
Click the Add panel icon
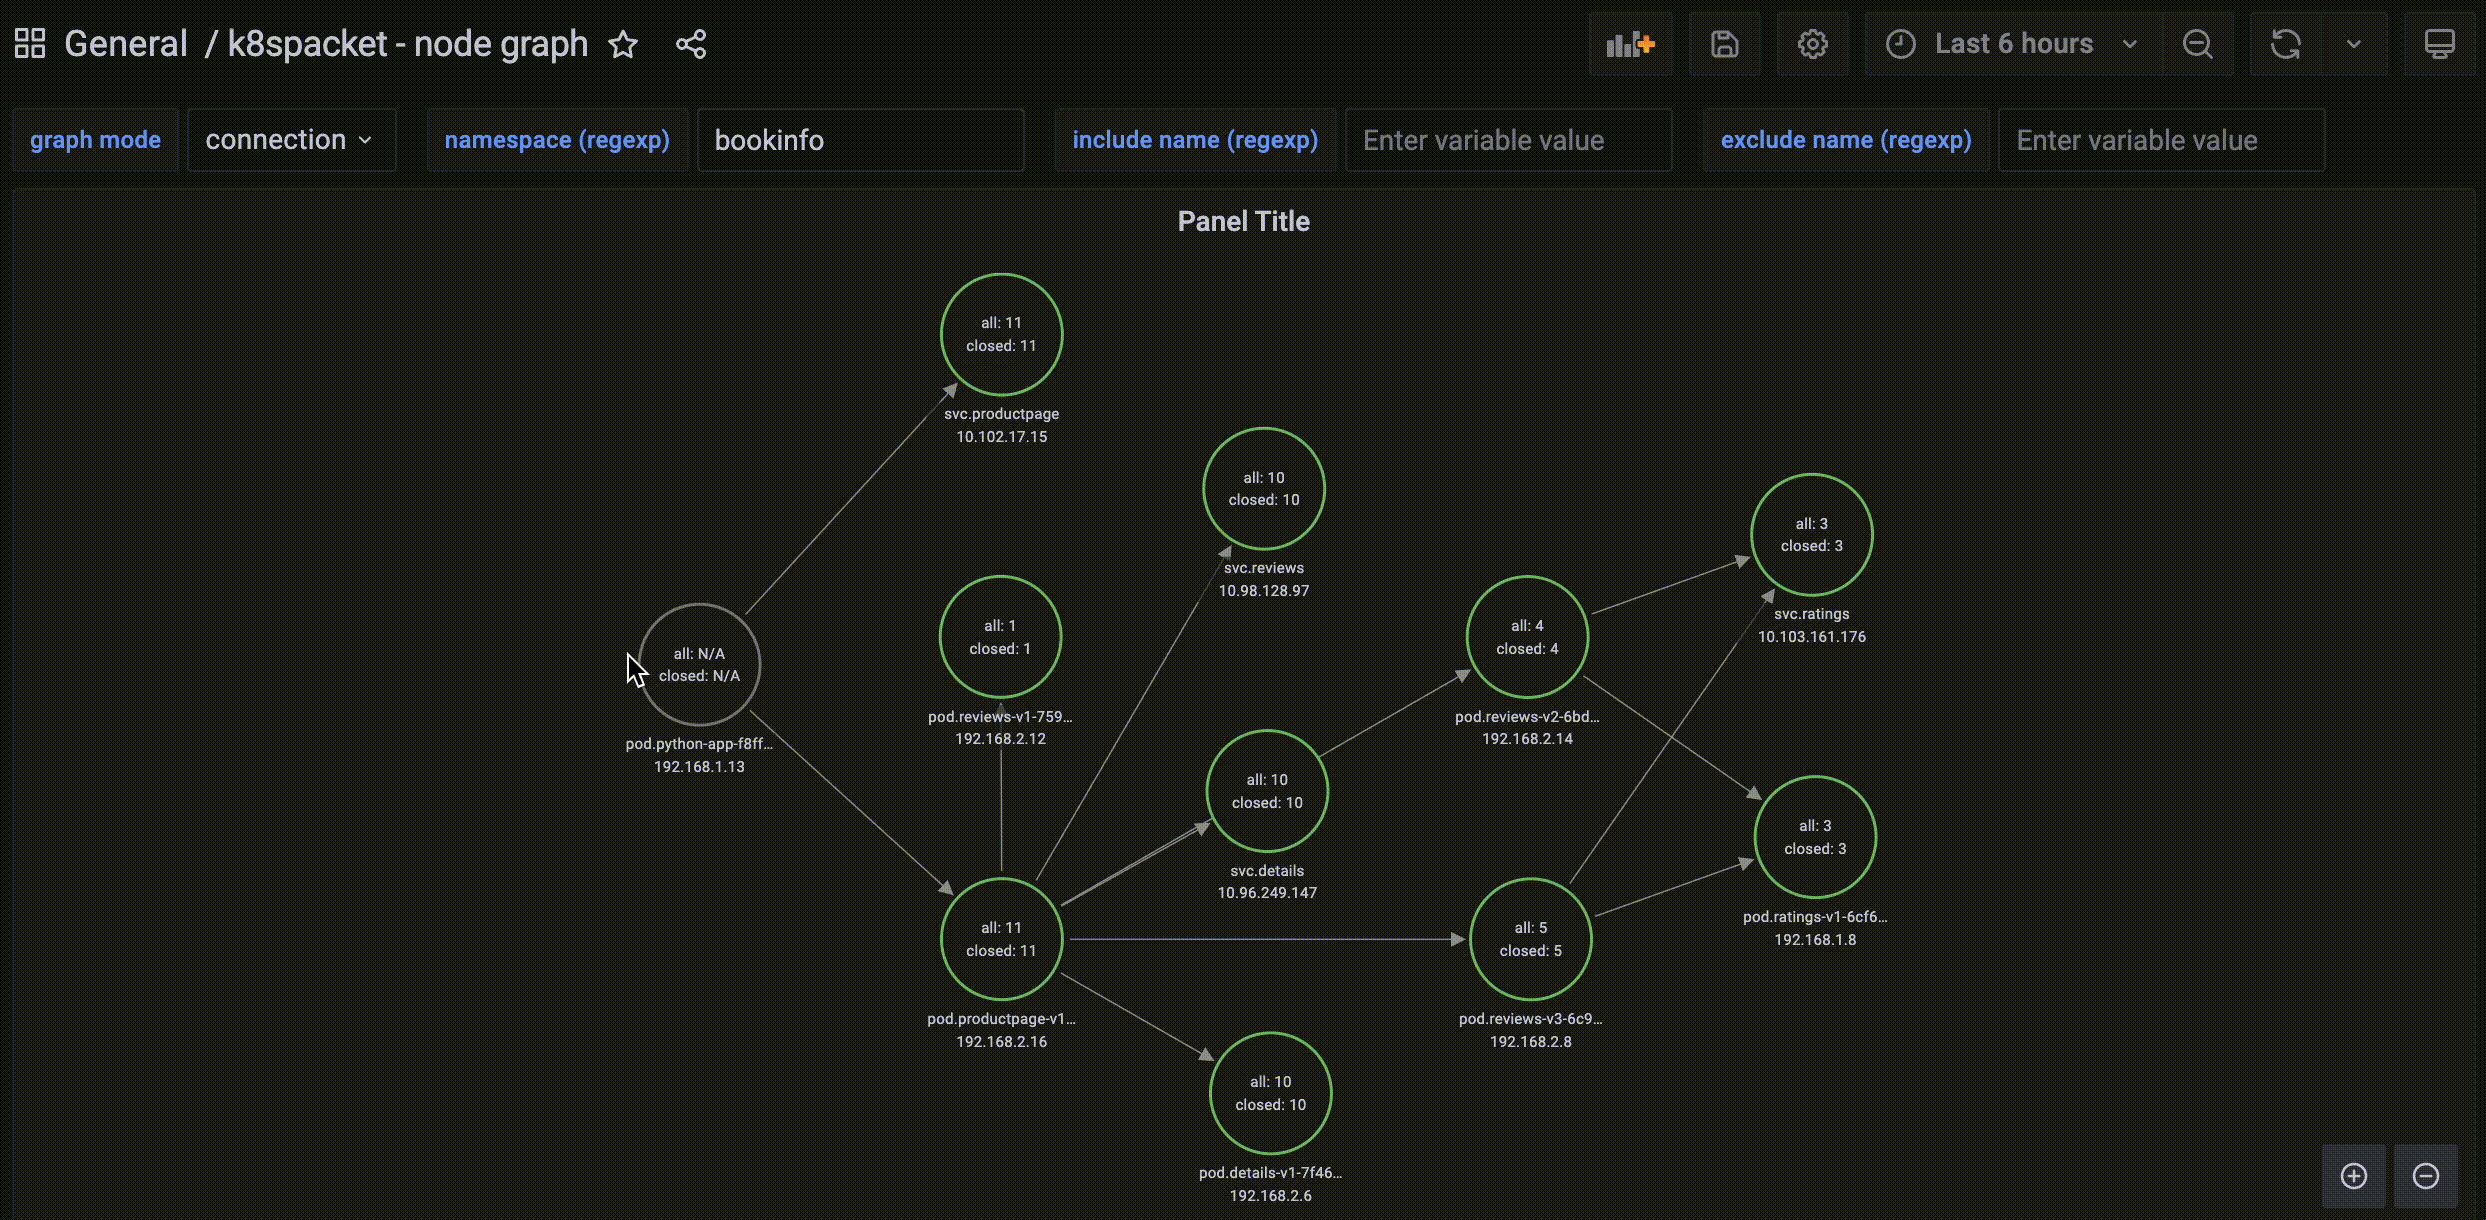(1630, 44)
